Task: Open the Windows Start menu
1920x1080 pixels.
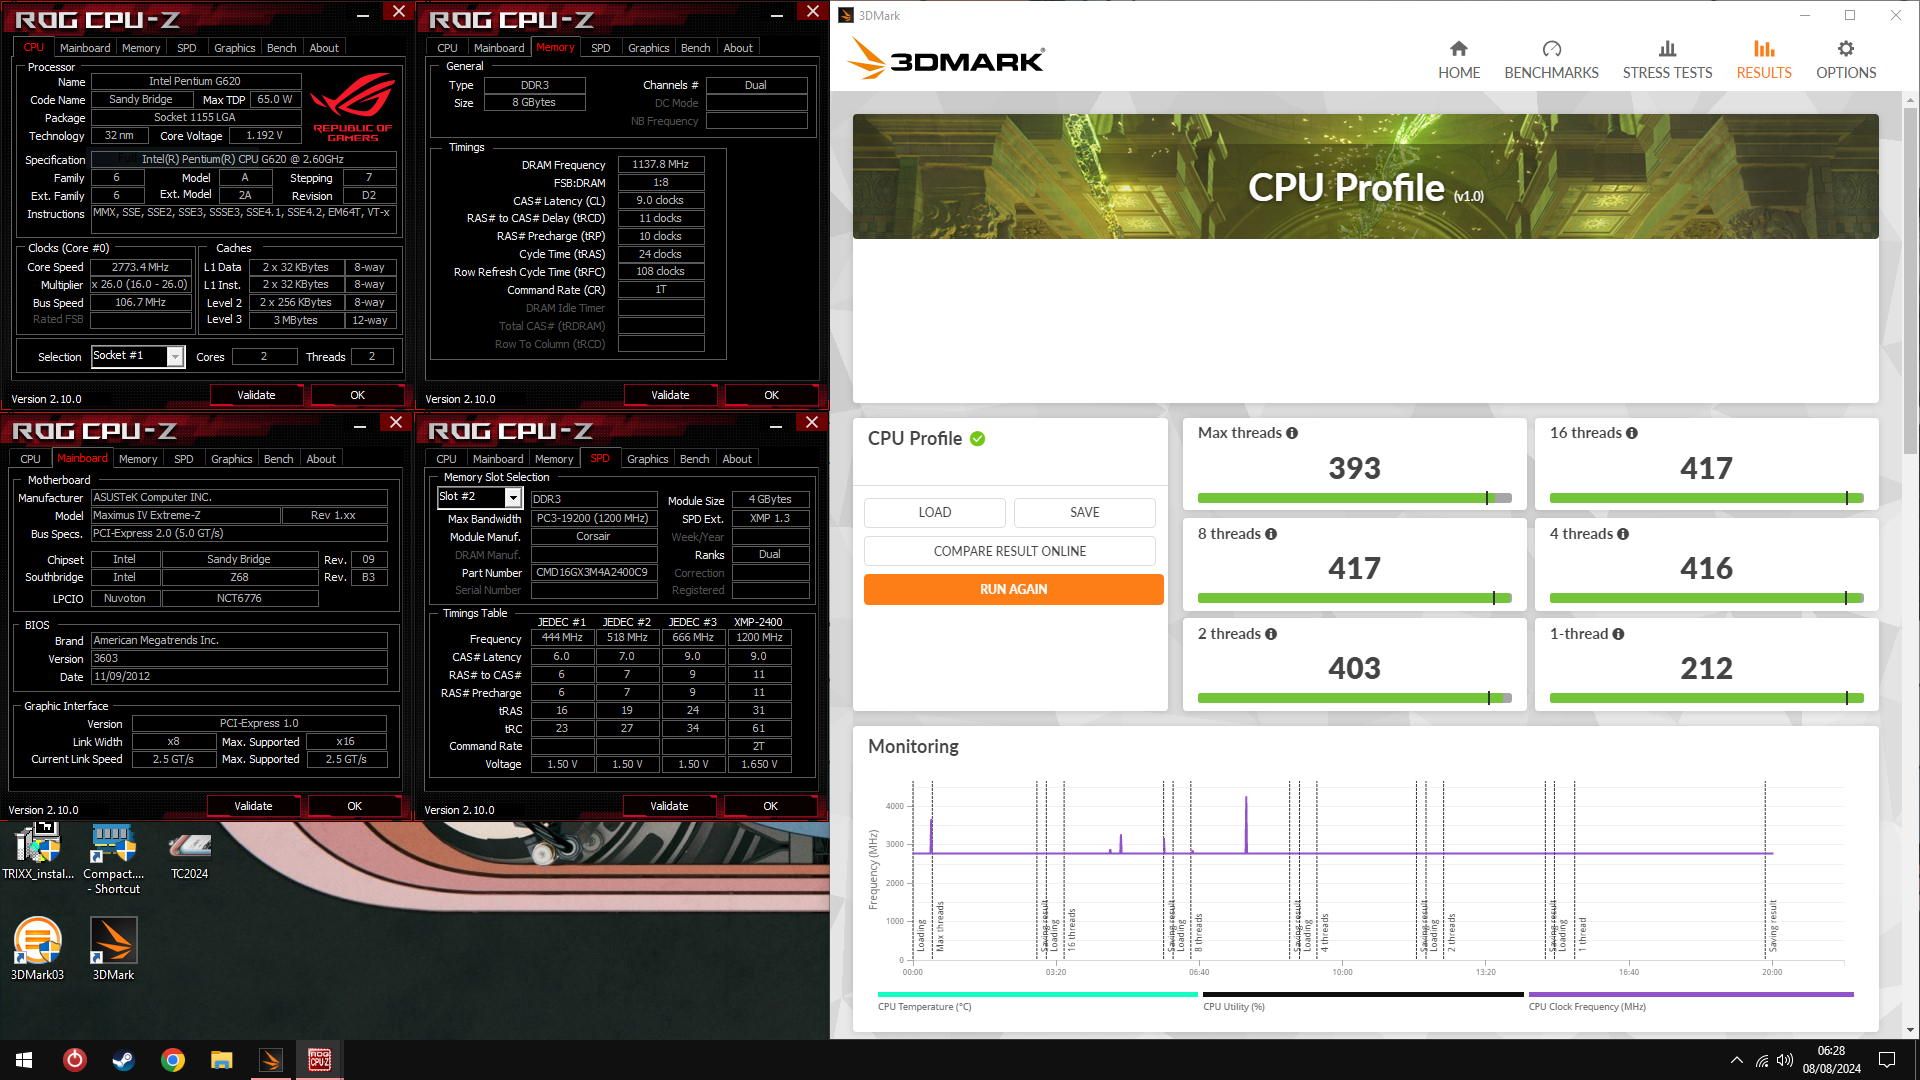Action: click(x=24, y=1060)
